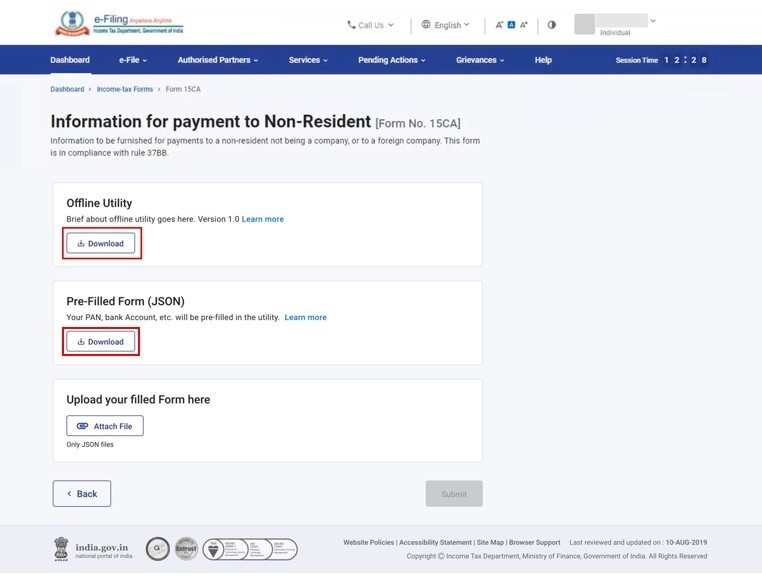This screenshot has width=762, height=576.
Task: Click the india.gov.in national portal logo
Action: 92,549
